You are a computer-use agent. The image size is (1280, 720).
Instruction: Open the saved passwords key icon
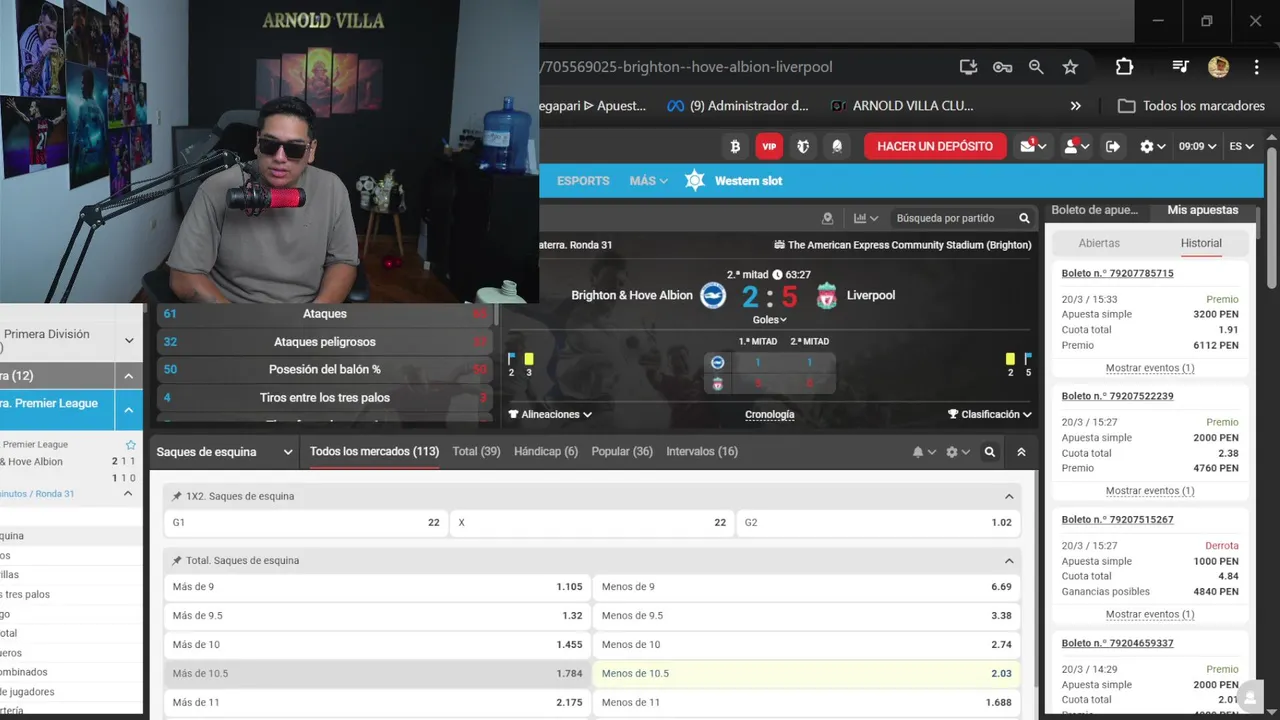click(x=1002, y=67)
